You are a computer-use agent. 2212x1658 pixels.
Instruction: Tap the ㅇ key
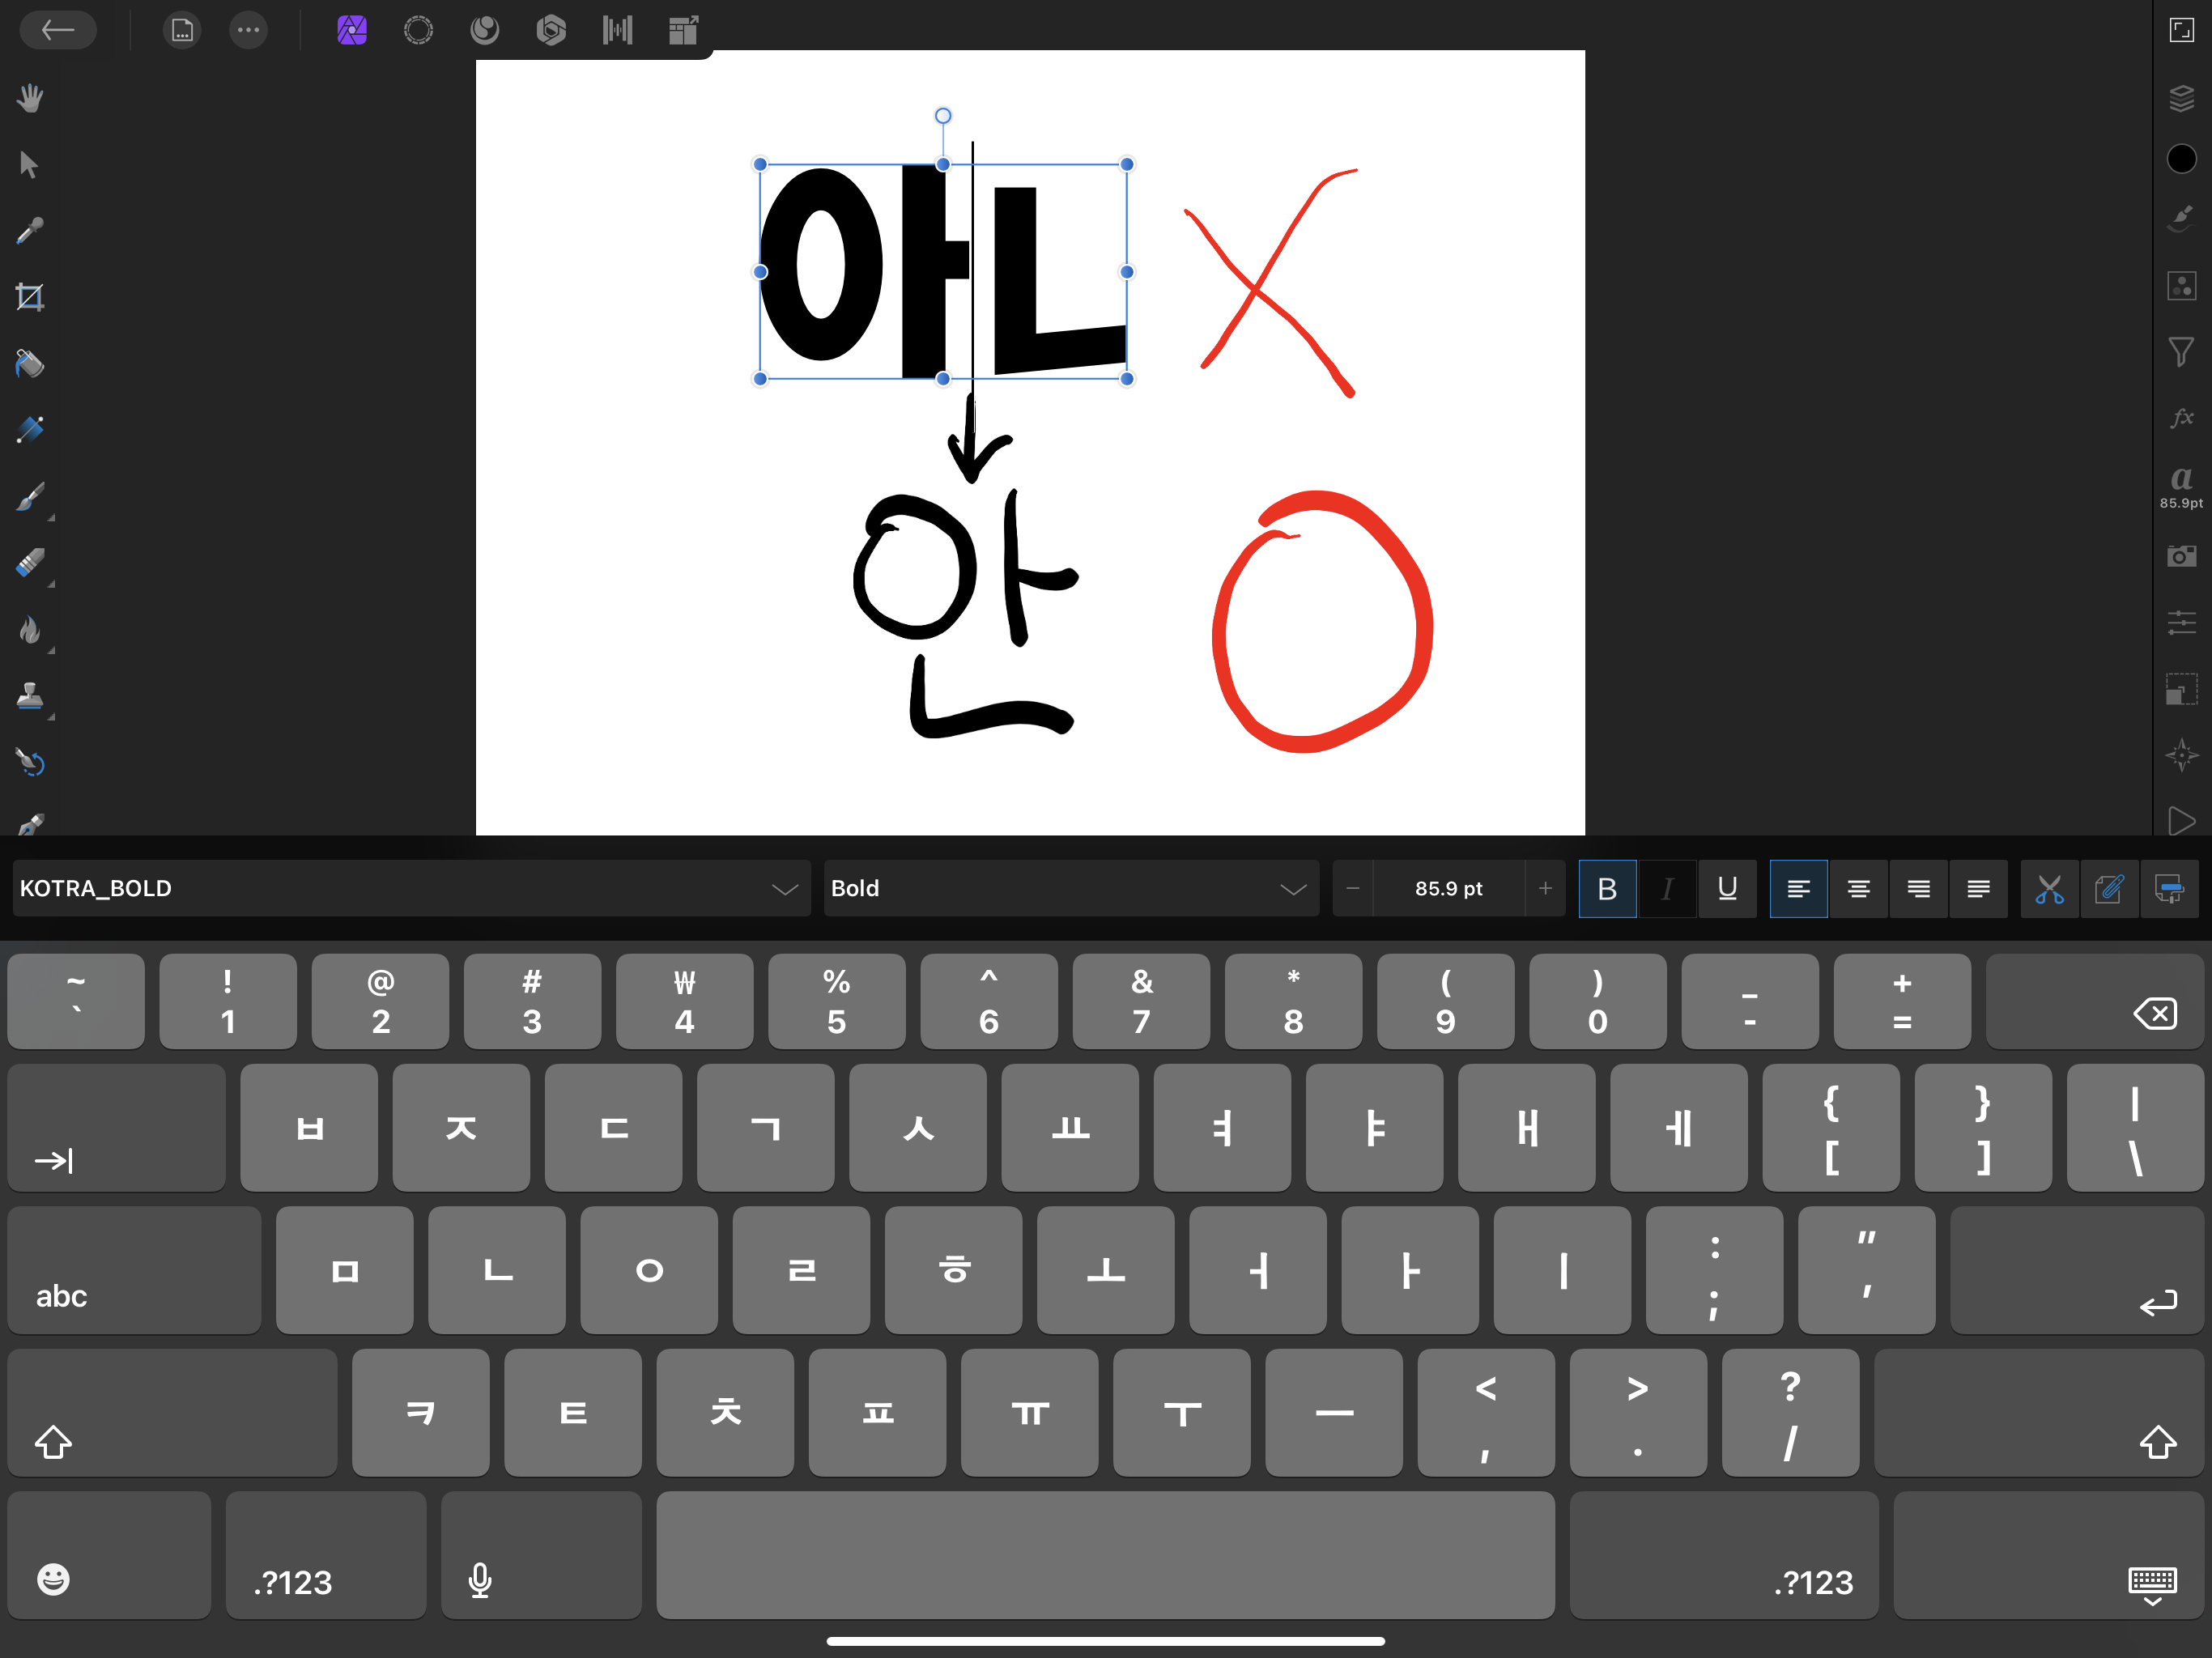[649, 1270]
